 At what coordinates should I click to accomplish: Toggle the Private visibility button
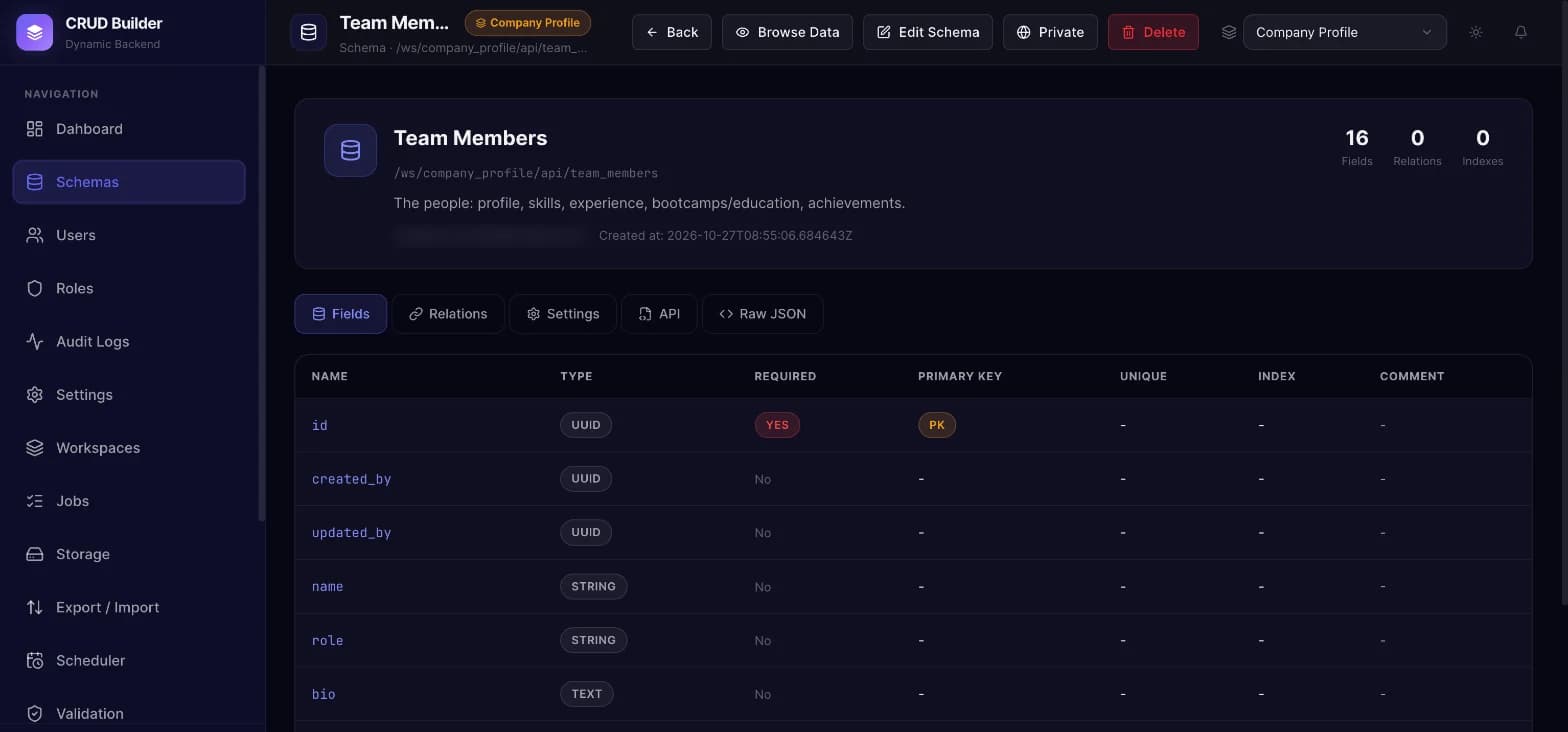click(1050, 32)
